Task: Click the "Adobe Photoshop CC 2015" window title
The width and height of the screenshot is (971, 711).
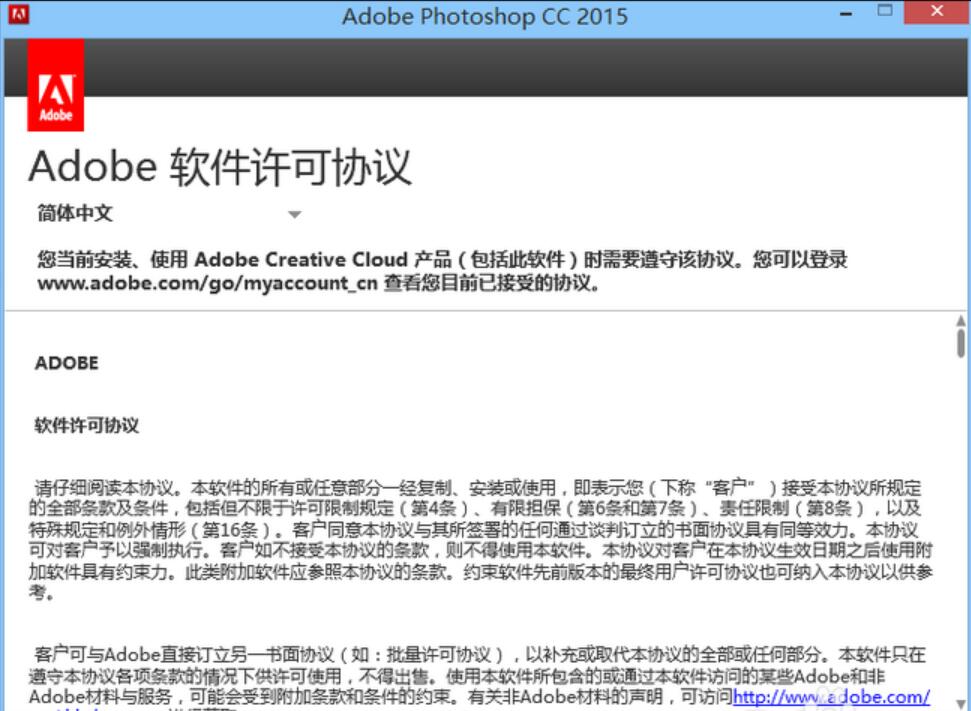Action: point(485,16)
